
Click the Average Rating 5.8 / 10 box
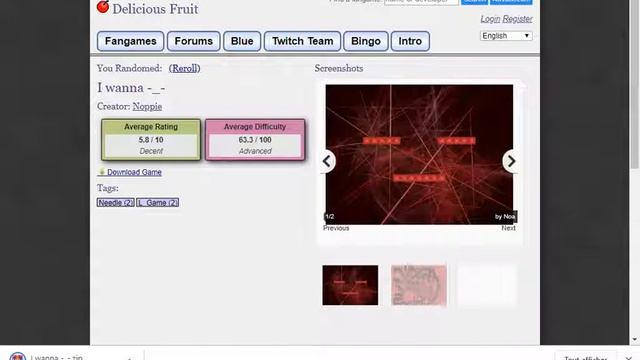pyautogui.click(x=151, y=140)
